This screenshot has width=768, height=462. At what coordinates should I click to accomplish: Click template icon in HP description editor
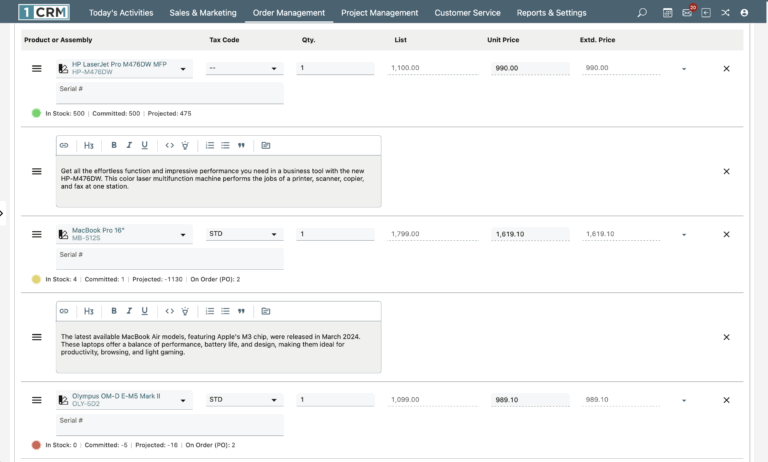(265, 145)
